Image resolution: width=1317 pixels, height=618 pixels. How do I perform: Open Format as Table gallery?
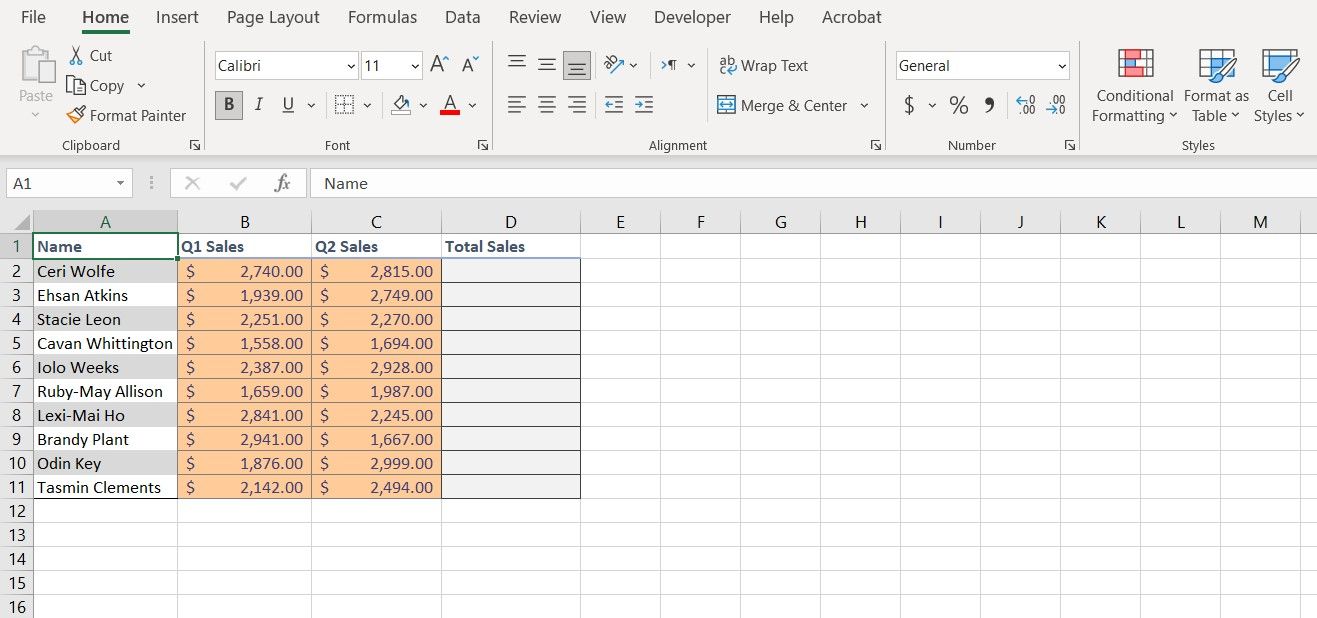[1216, 86]
